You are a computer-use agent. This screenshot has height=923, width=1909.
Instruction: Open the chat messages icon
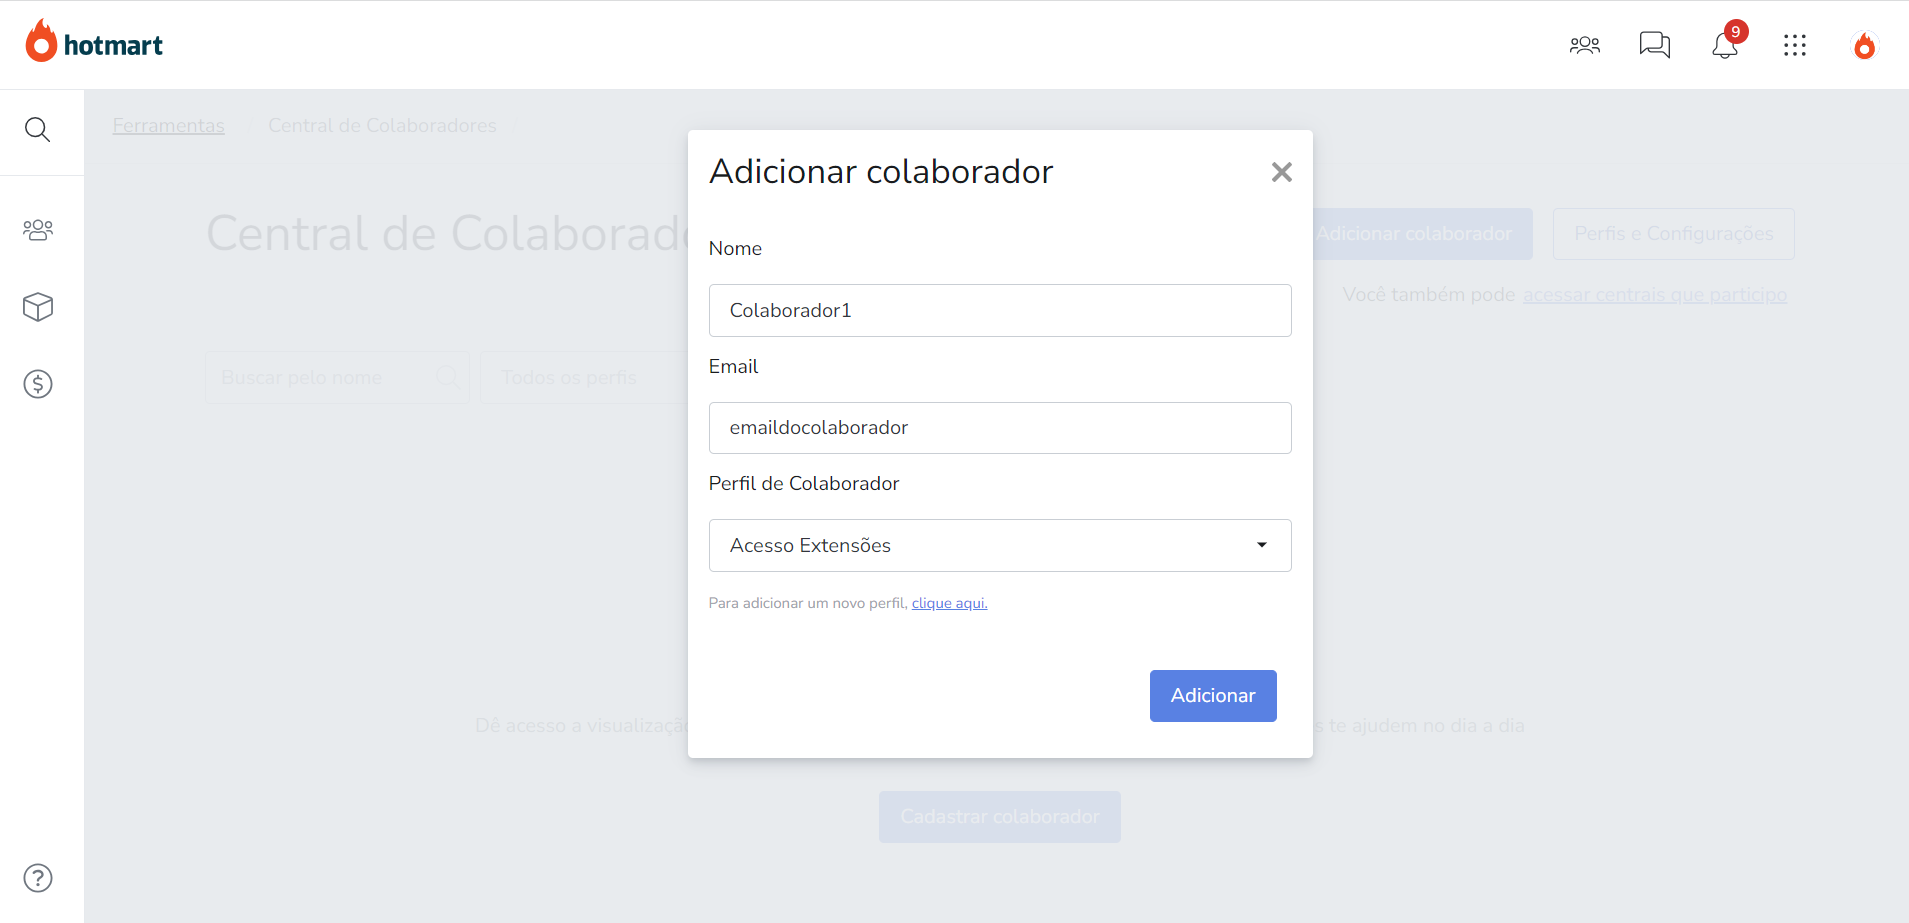(1655, 45)
